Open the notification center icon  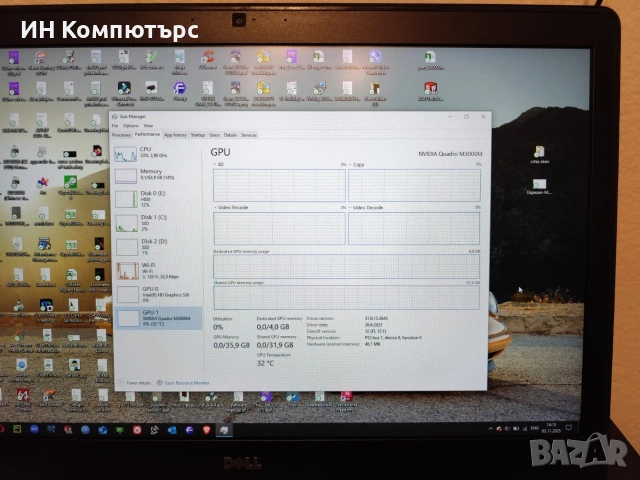pos(569,427)
